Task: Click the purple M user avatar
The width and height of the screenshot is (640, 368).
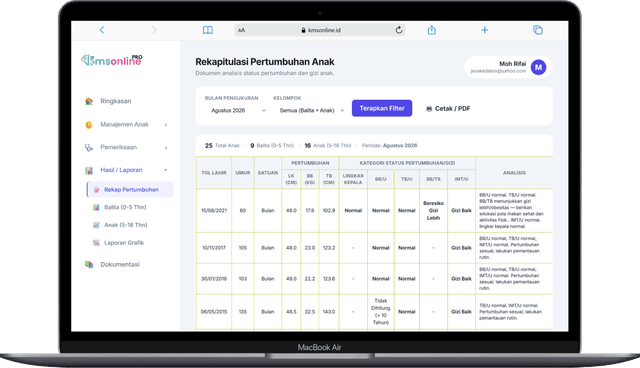Action: click(538, 67)
